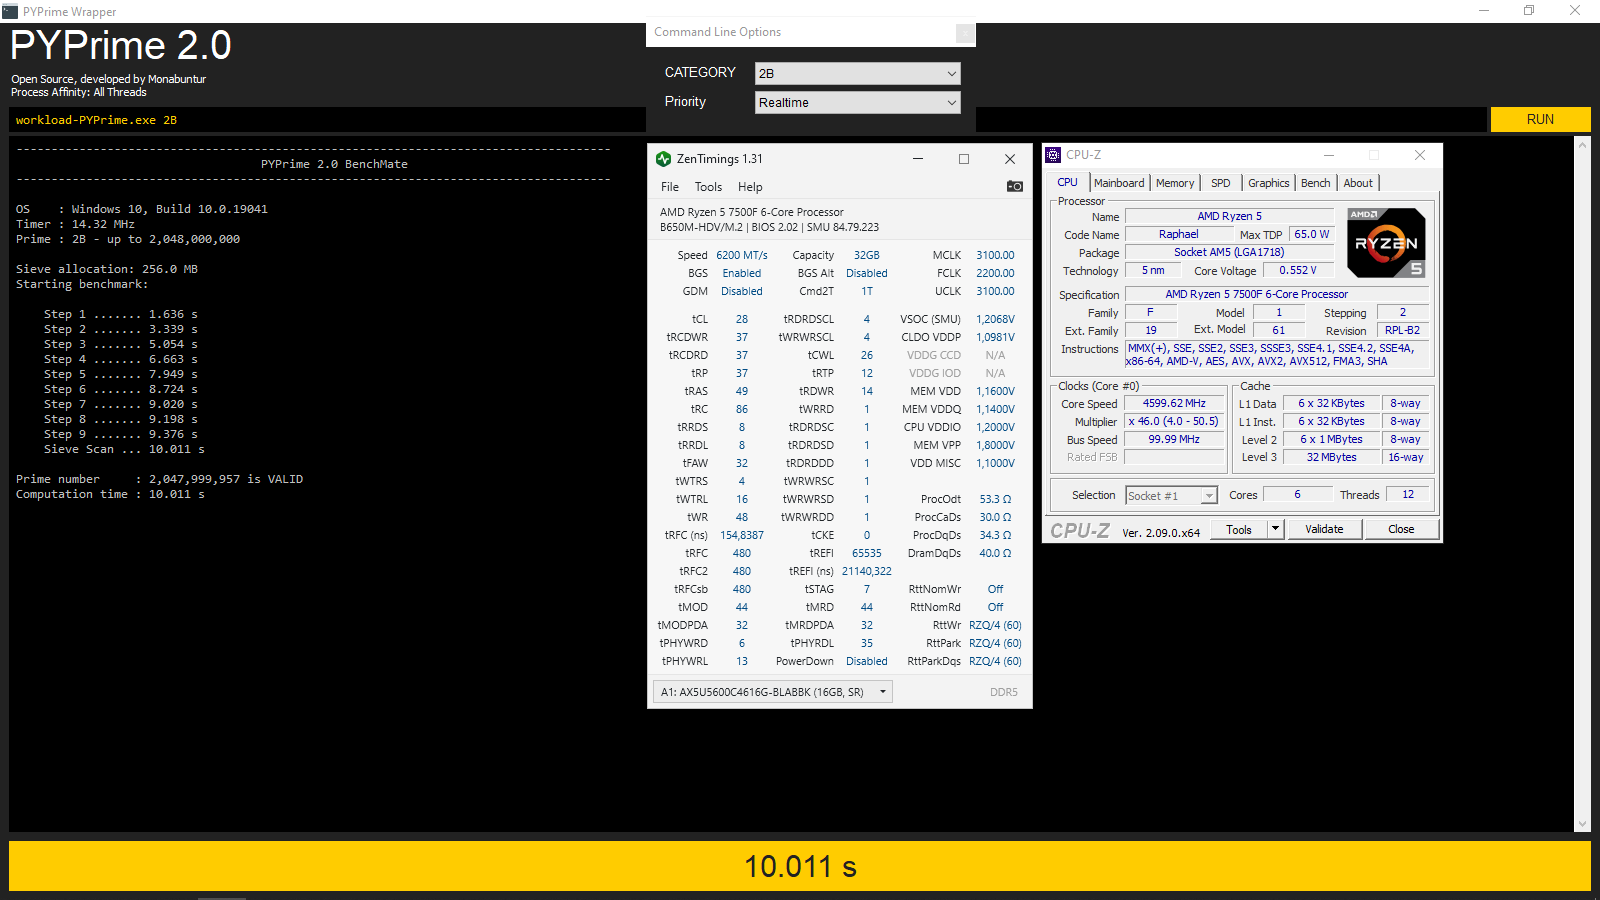
Task: Click the Validate button in CPU-Z
Action: click(1324, 529)
